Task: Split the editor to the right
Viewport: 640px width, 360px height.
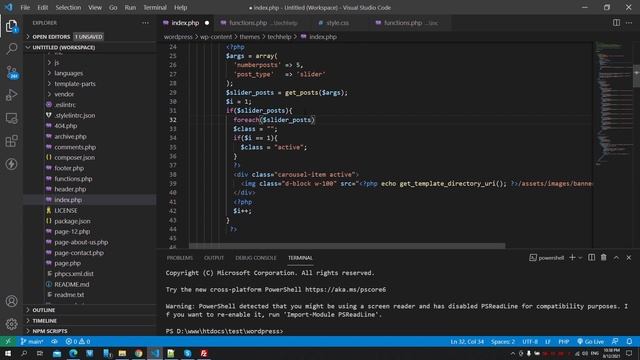Action: (x=616, y=23)
